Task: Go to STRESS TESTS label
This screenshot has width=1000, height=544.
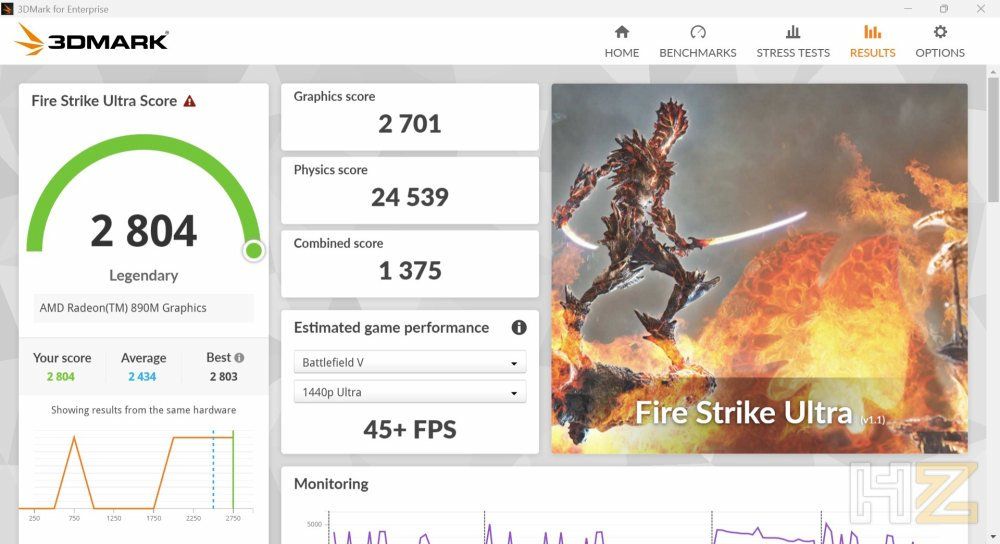Action: point(793,53)
